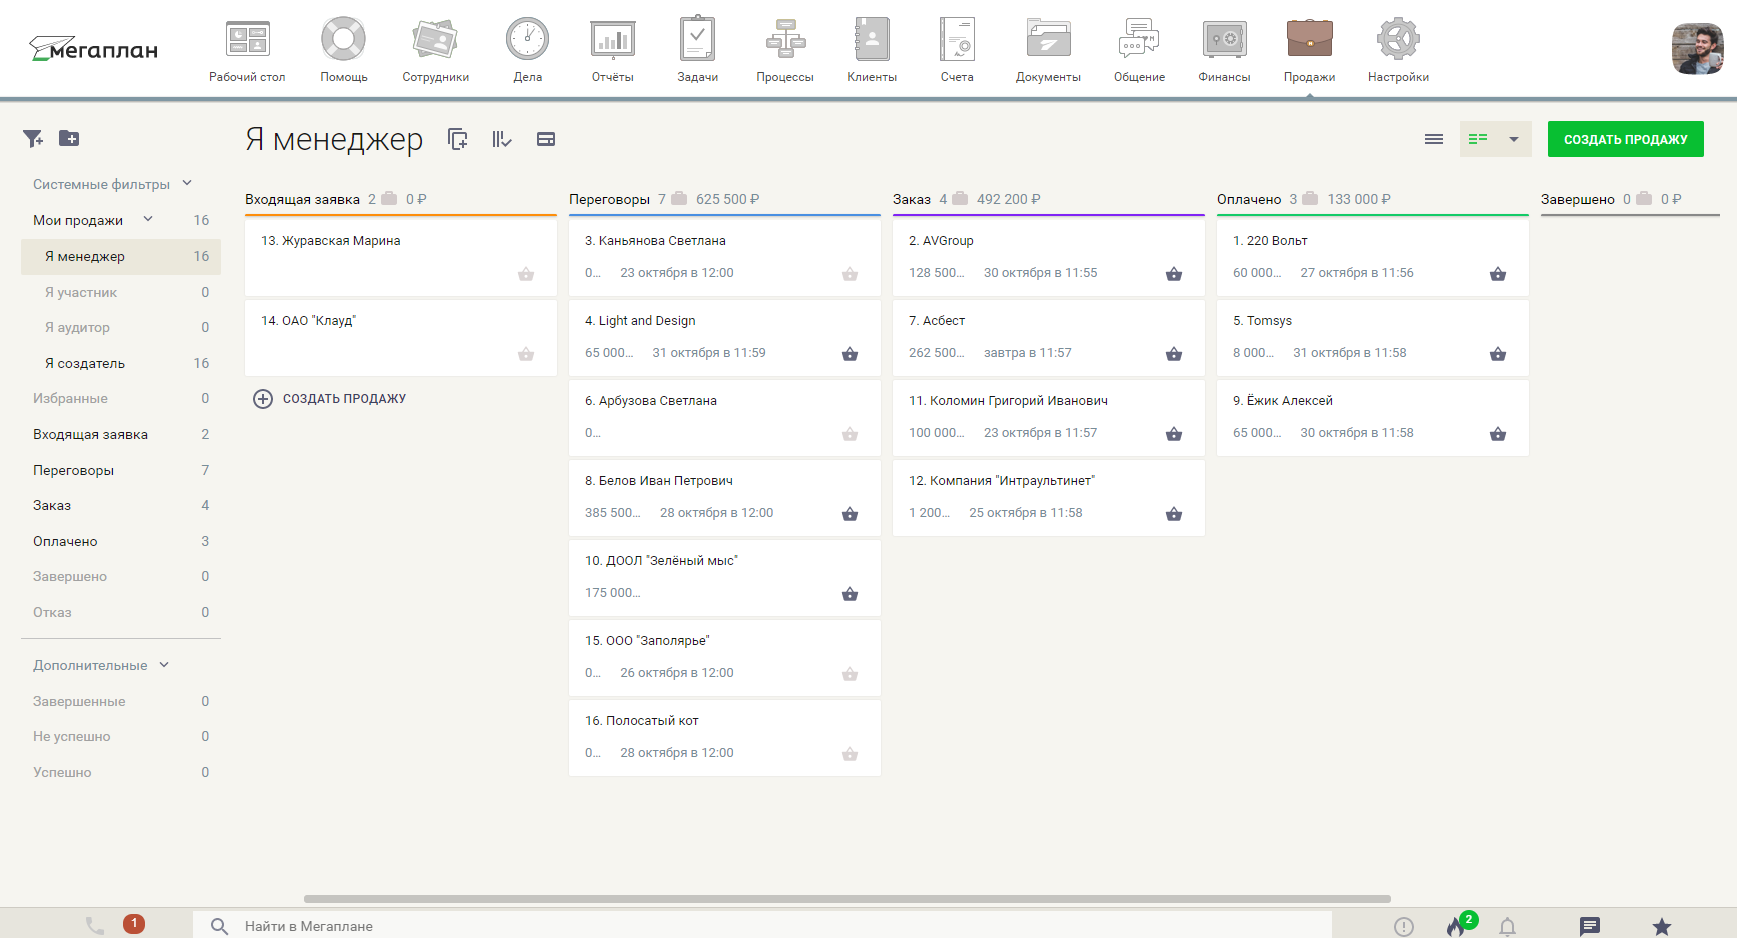Viewport: 1737px width, 938px height.
Task: Select the Входящая заявка sidebar filter
Action: click(x=121, y=434)
